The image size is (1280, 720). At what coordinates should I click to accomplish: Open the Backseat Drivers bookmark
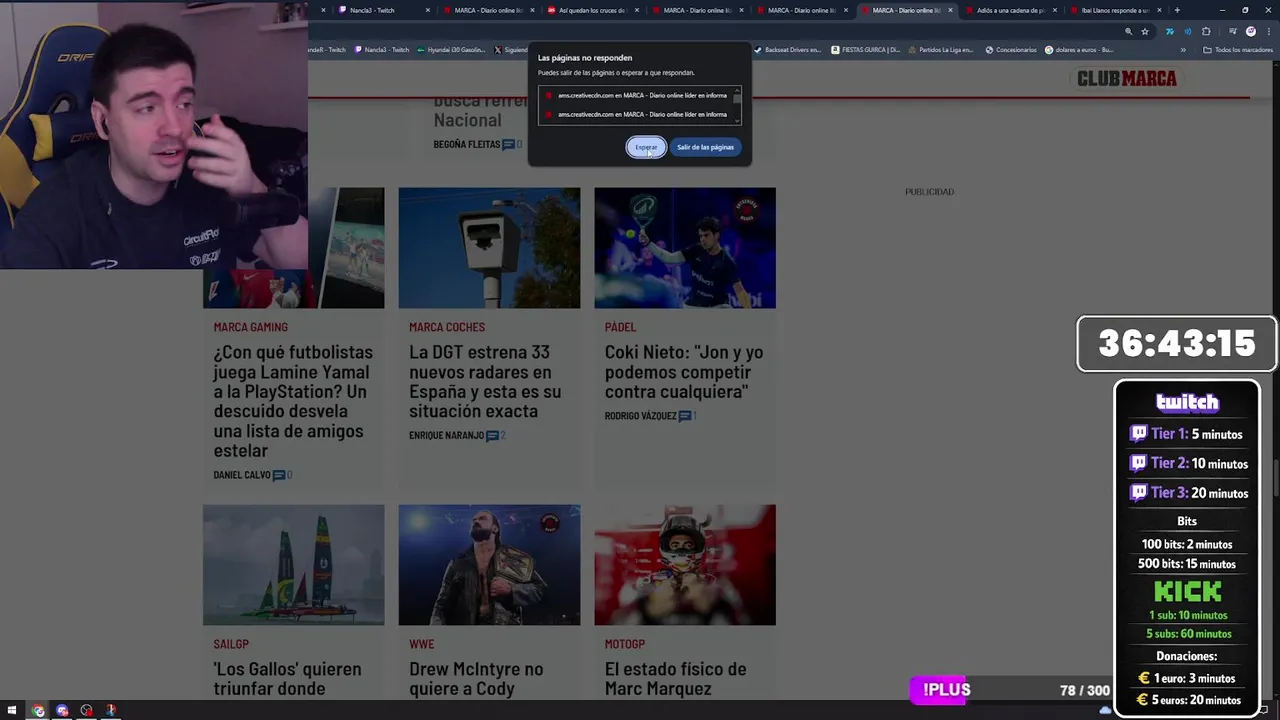coord(788,49)
